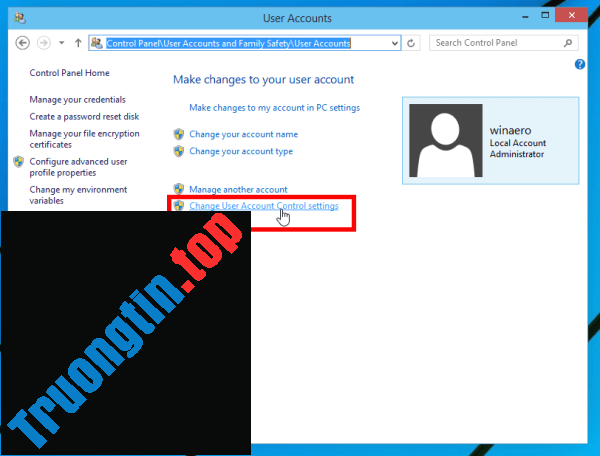Click the Administrator label
Screen dimensions: 600x456
coord(517,154)
